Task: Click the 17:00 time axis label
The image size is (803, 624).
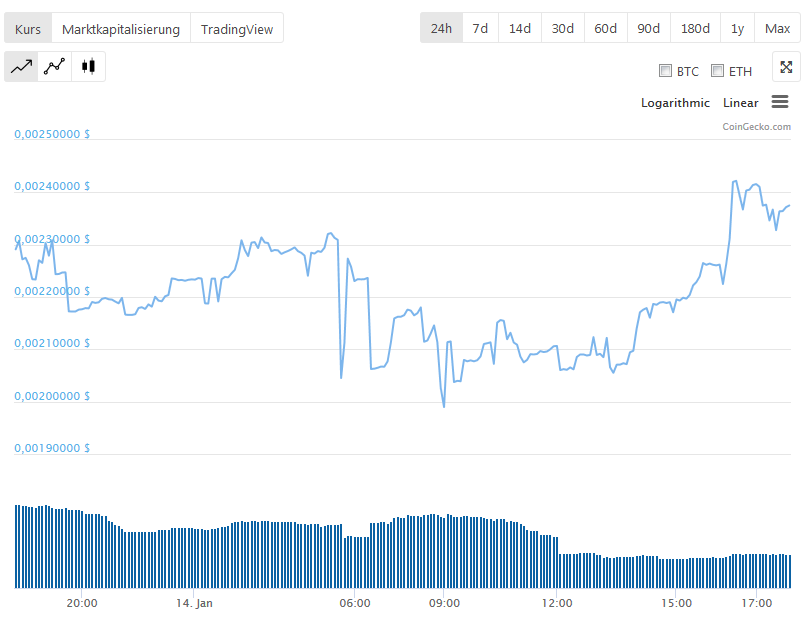Action: [x=756, y=603]
